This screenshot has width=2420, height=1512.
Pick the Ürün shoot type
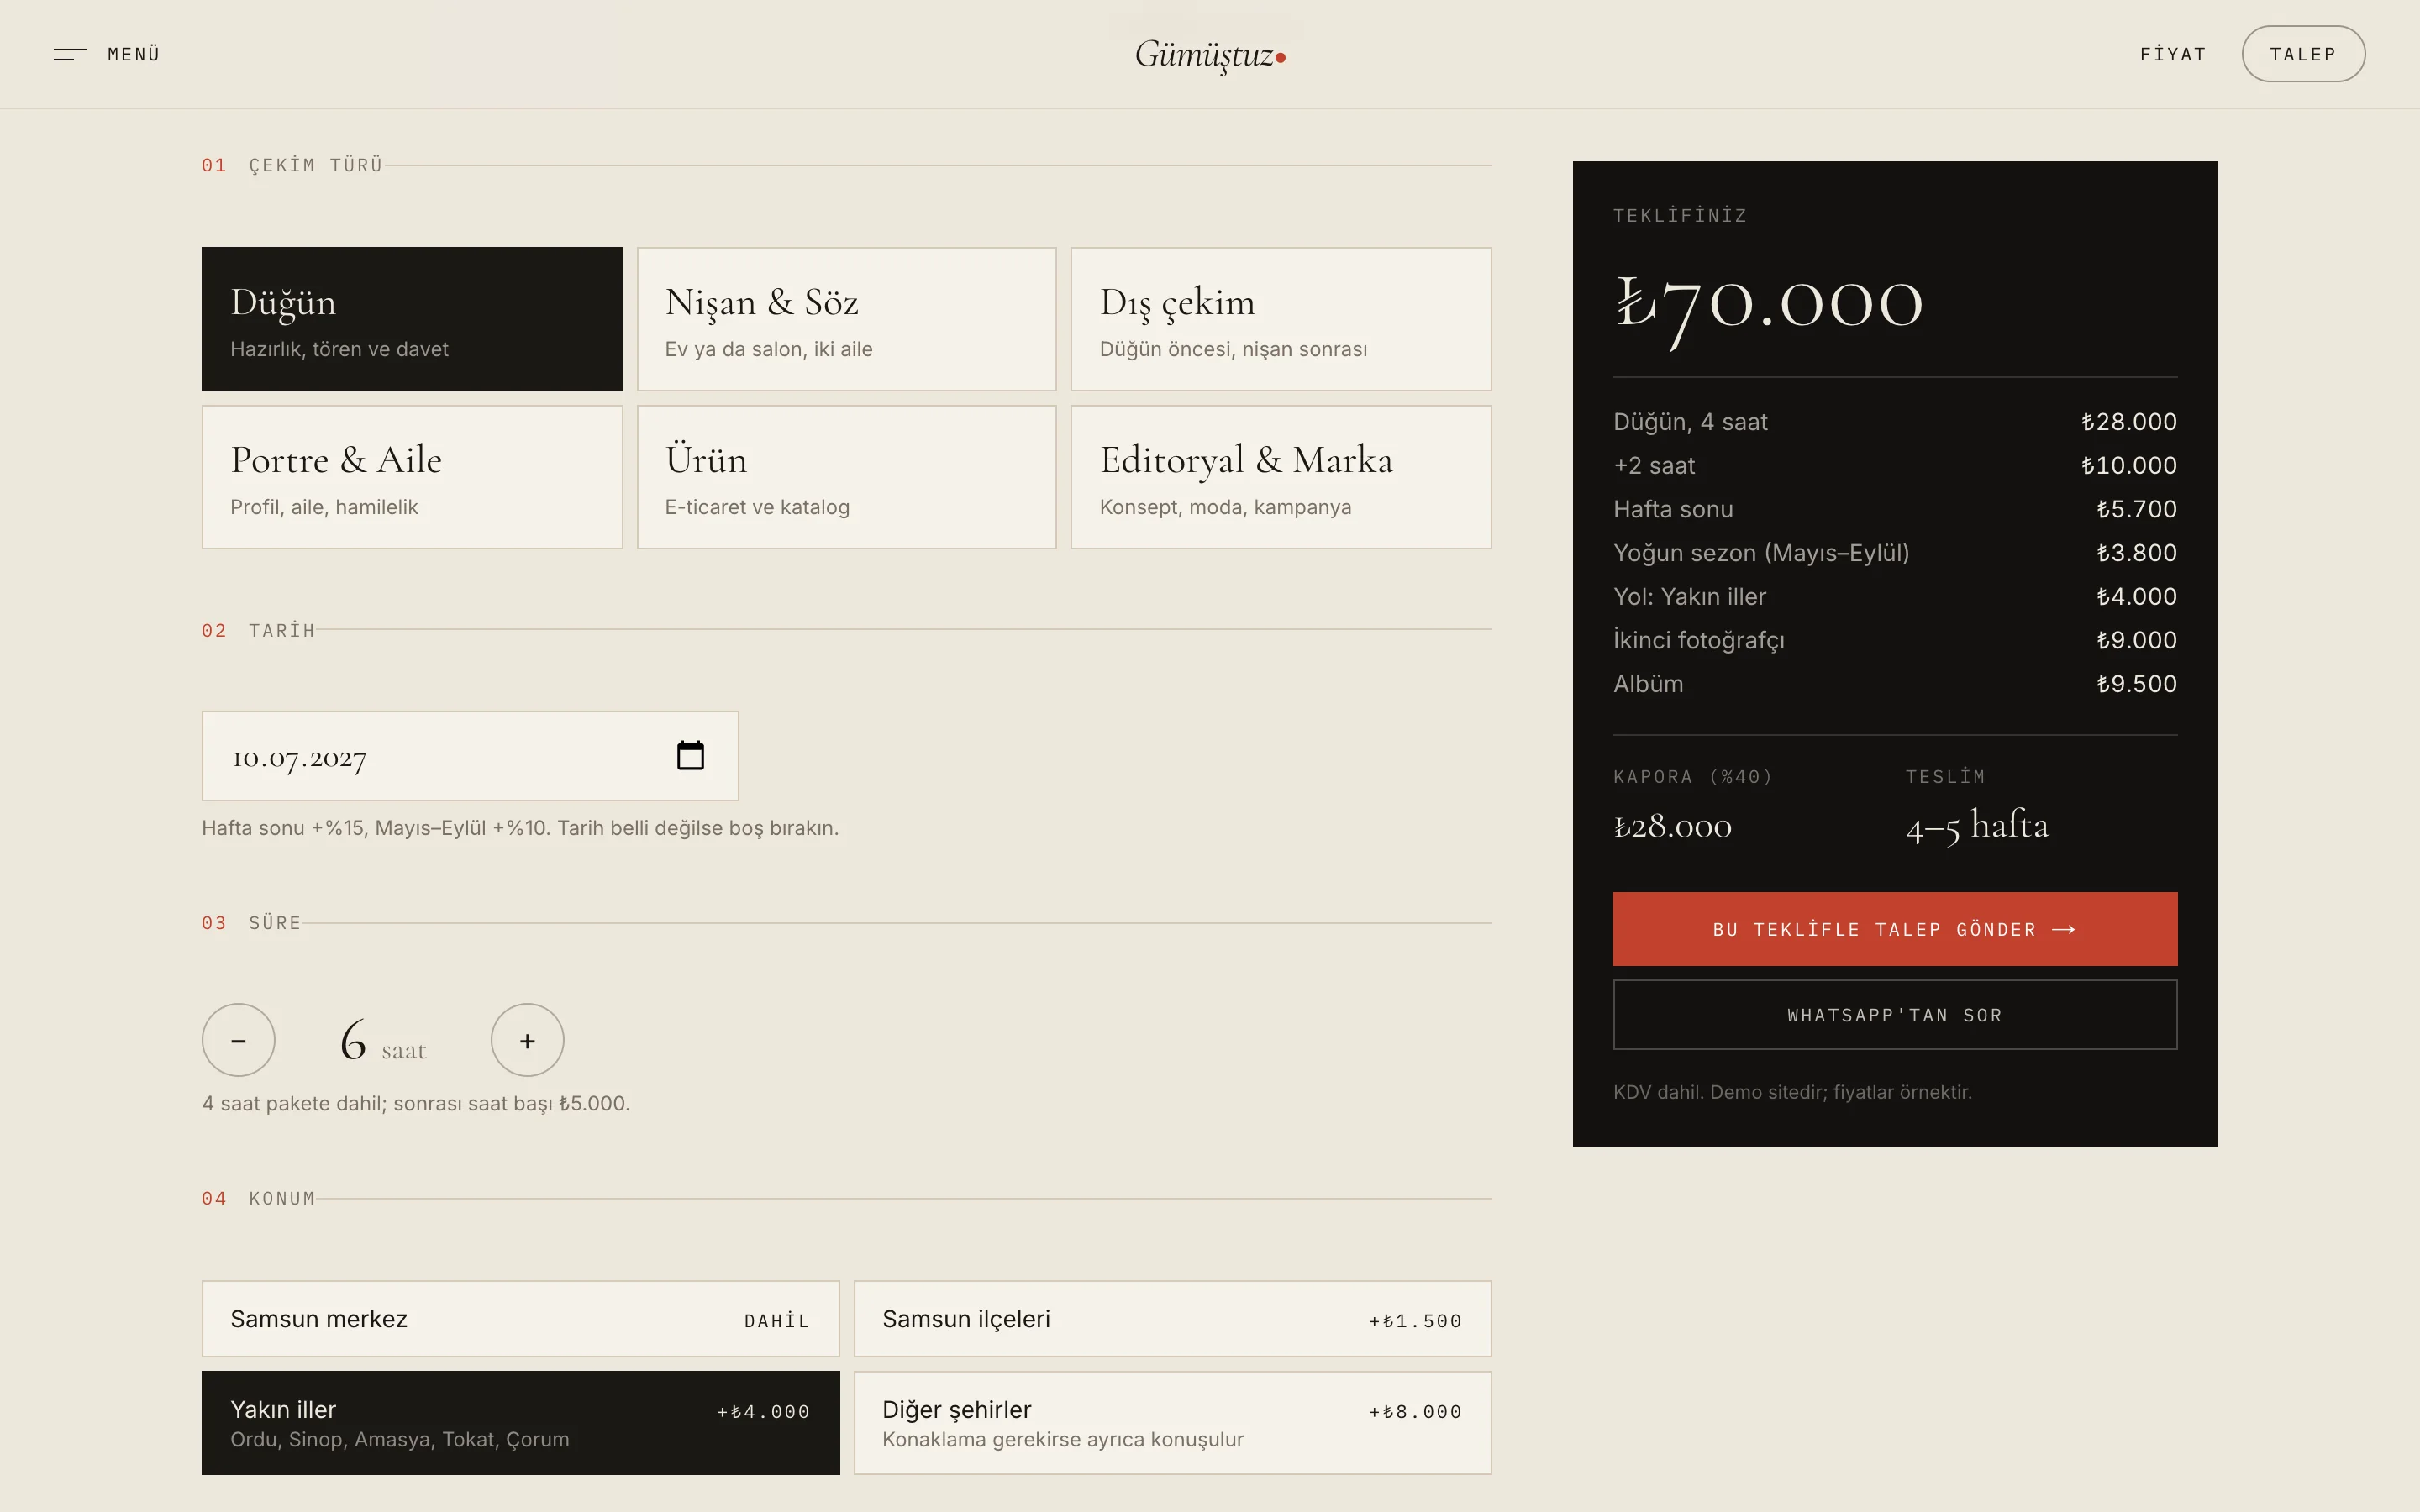point(847,477)
